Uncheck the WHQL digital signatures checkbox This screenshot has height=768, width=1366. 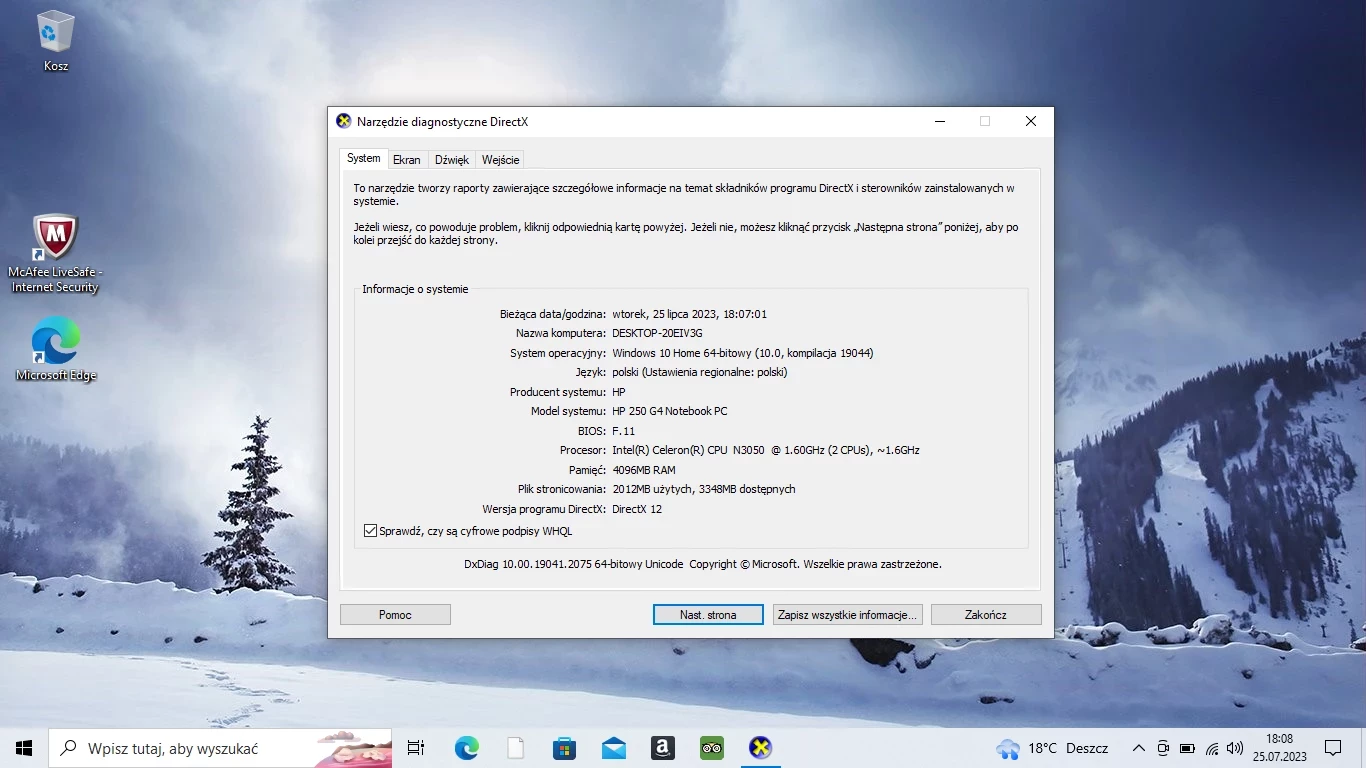(x=371, y=531)
